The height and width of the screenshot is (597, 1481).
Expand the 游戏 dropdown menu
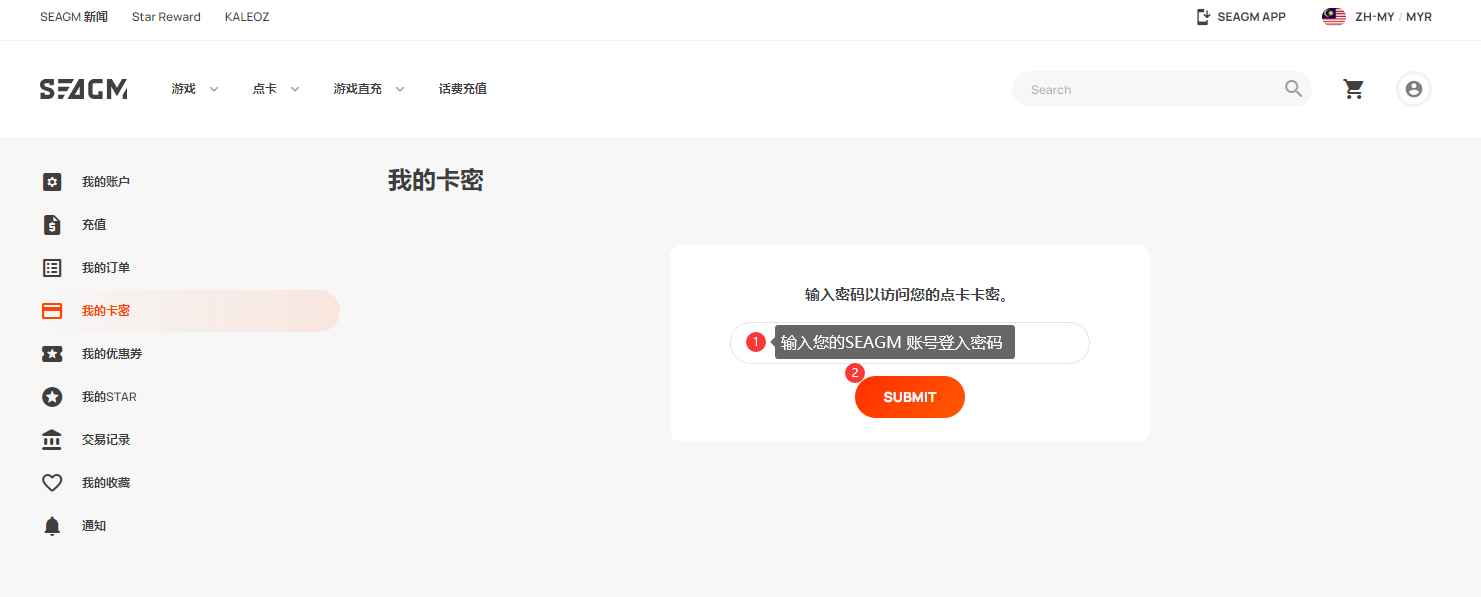pos(195,89)
